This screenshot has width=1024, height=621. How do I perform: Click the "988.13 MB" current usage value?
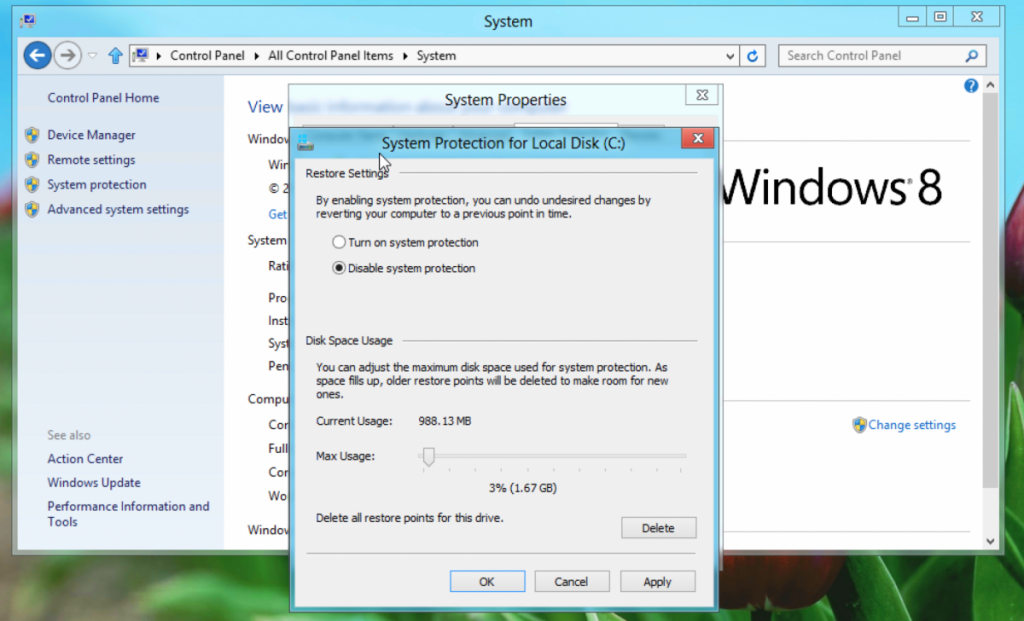(445, 421)
